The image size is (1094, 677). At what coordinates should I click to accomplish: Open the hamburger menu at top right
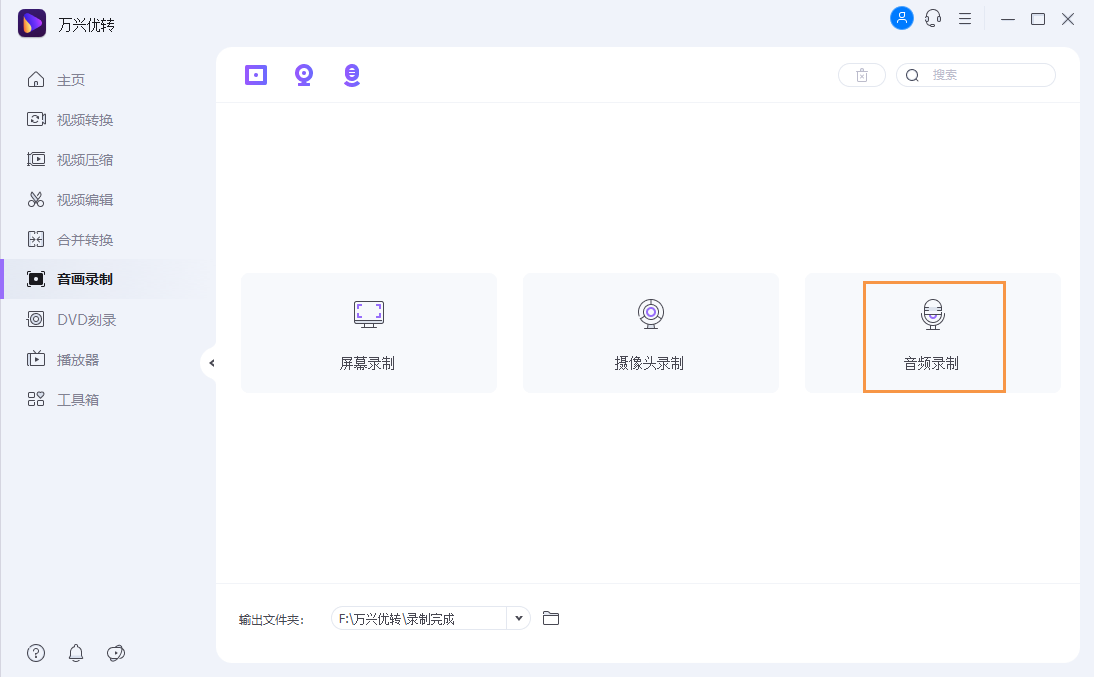click(965, 18)
